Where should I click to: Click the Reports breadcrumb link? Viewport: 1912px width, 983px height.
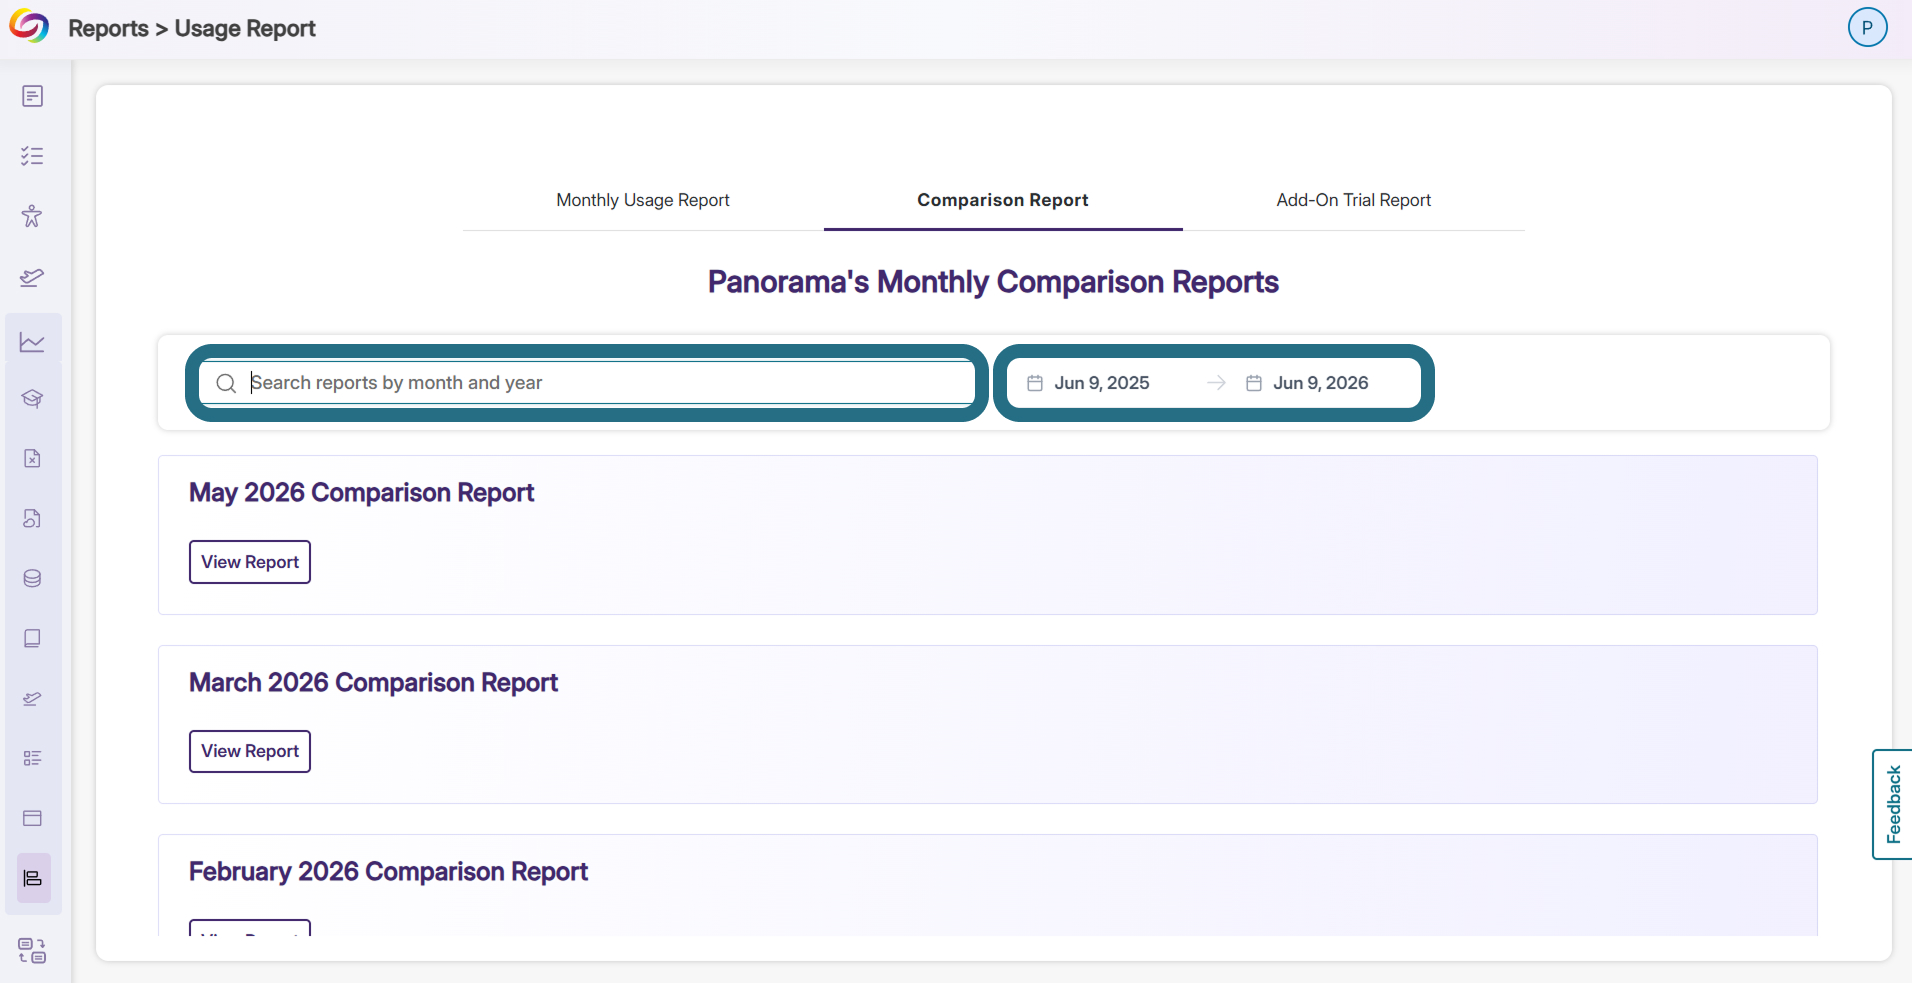[108, 28]
